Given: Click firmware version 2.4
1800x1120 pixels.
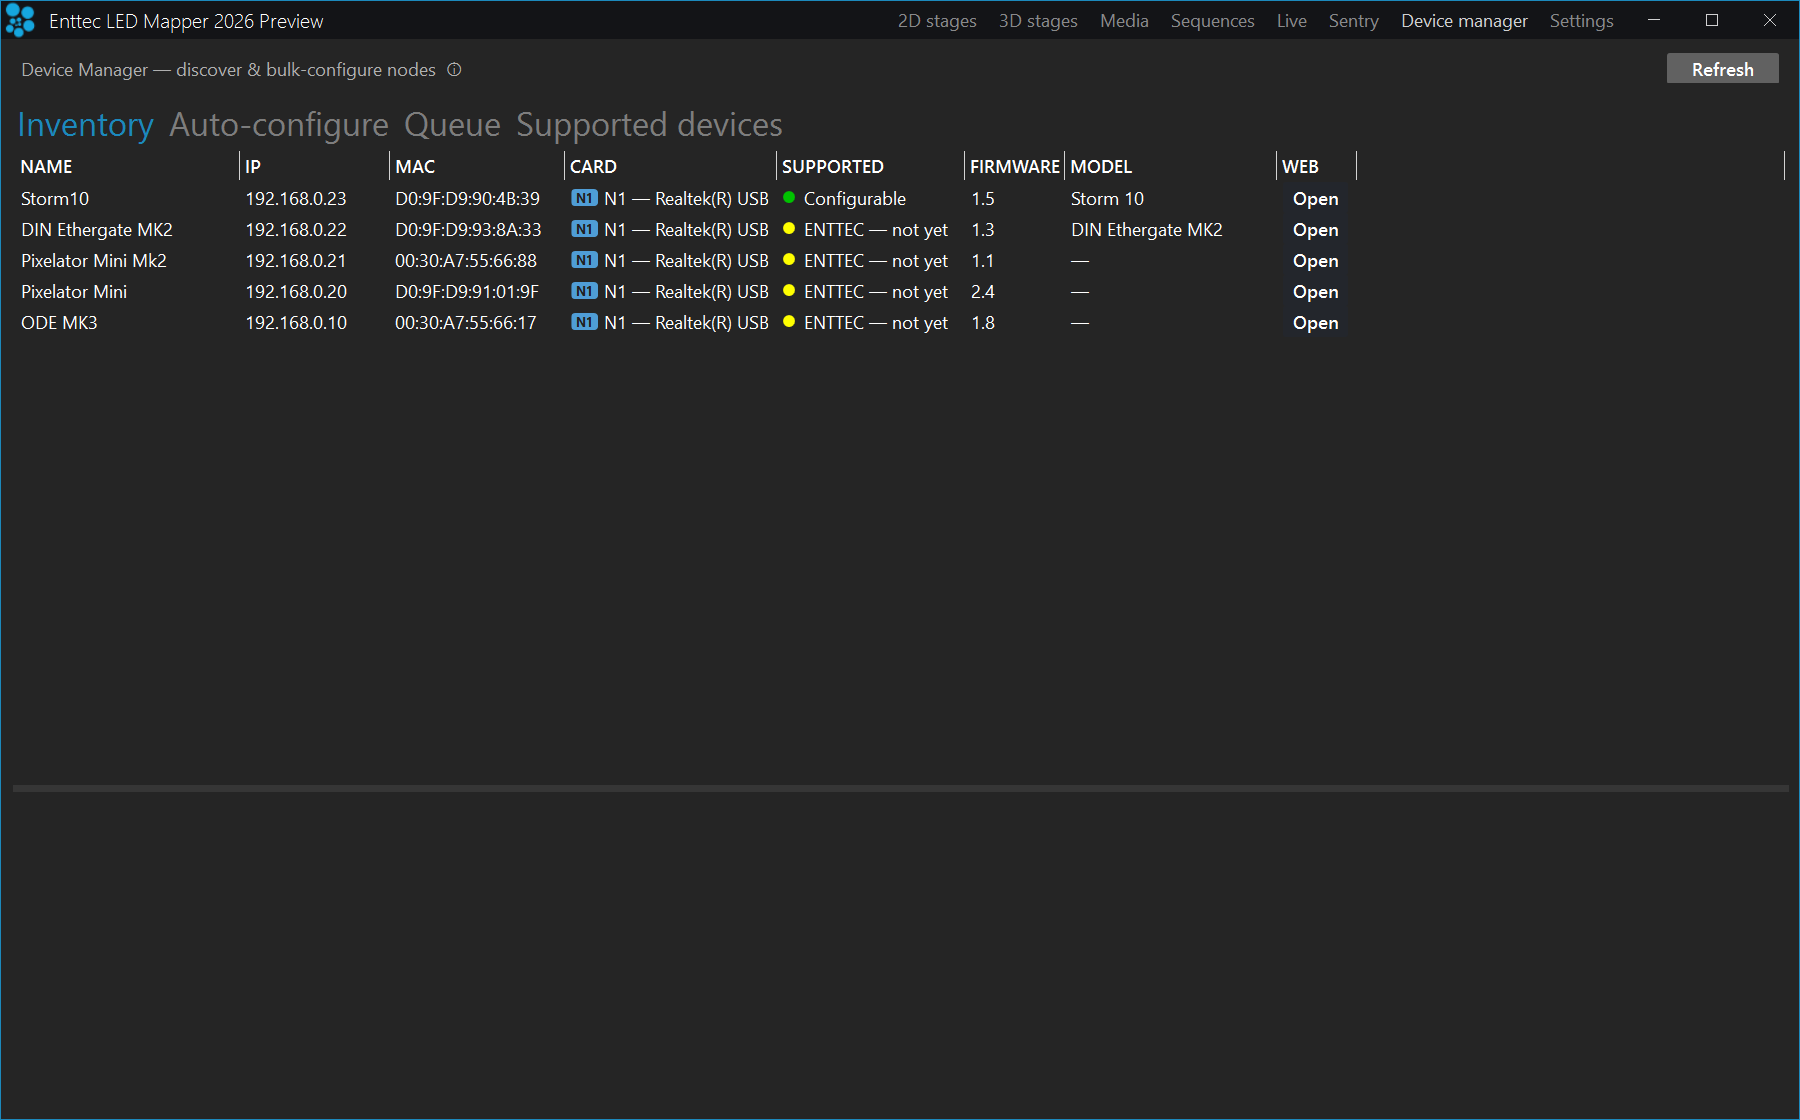Looking at the screenshot, I should [x=983, y=292].
